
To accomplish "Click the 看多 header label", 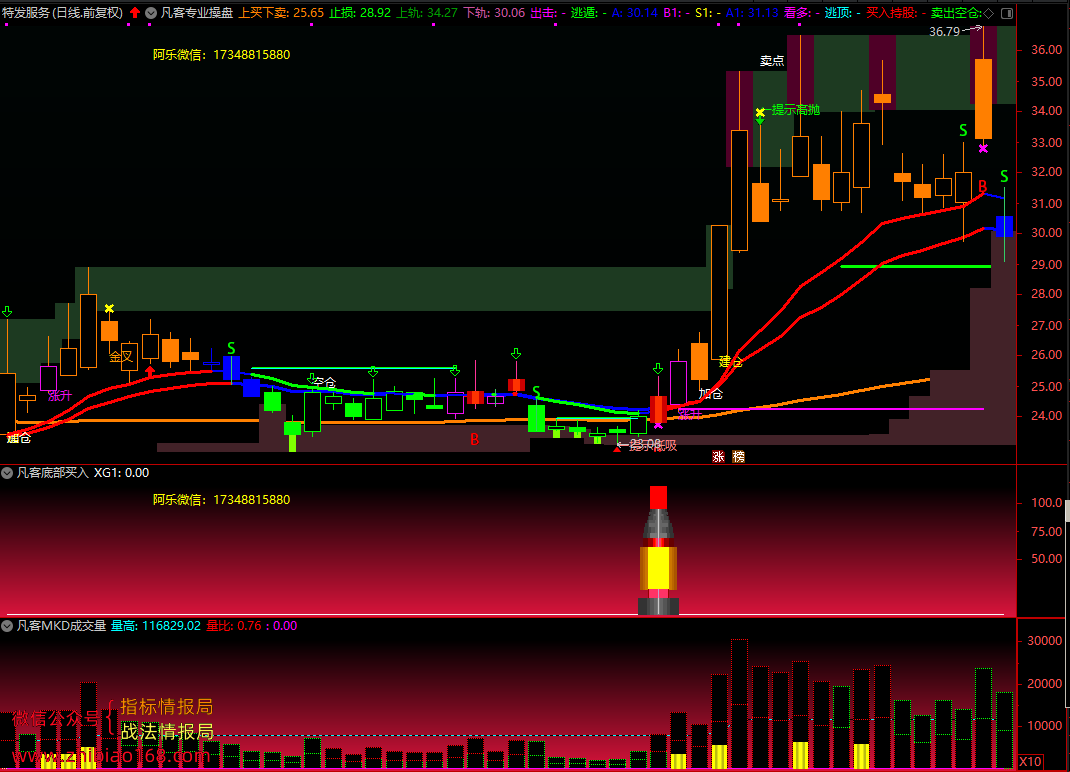I will pos(796,12).
